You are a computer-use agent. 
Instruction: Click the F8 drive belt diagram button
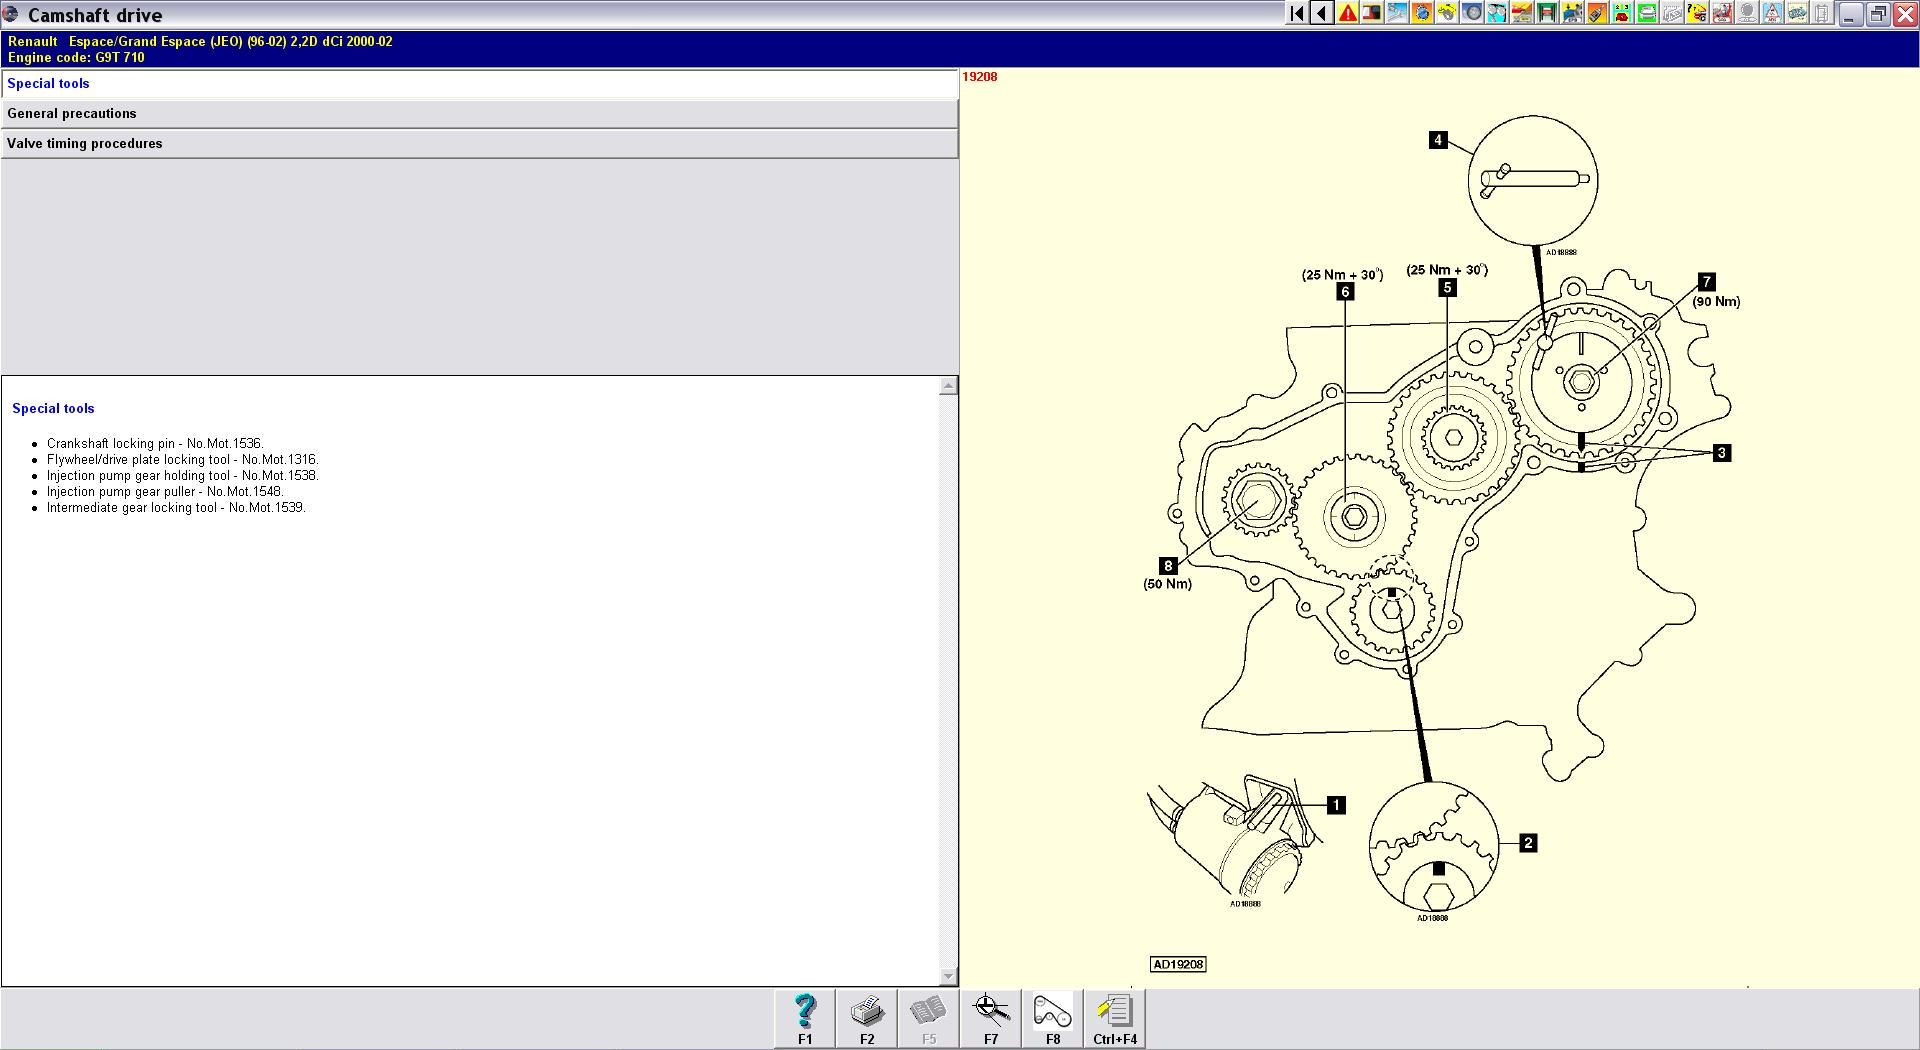coord(1052,1018)
